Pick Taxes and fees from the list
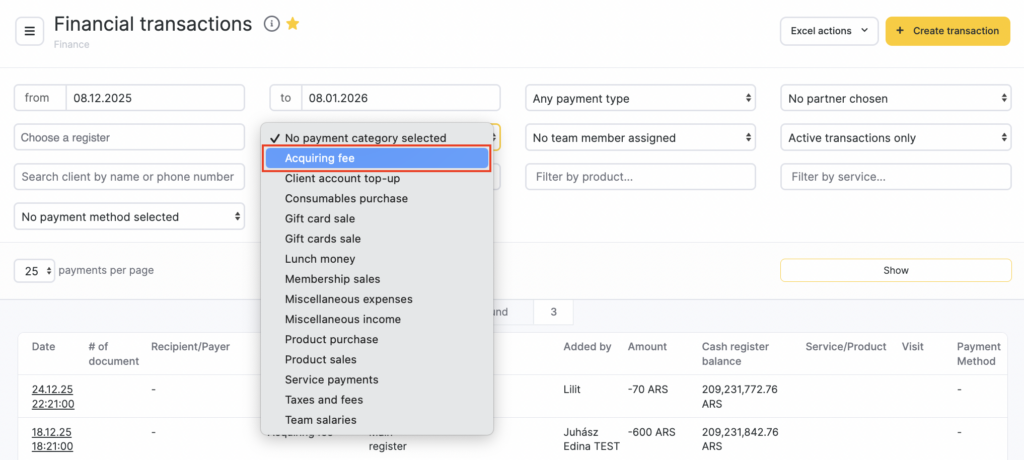Viewport: 1024px width, 460px height. (323, 400)
